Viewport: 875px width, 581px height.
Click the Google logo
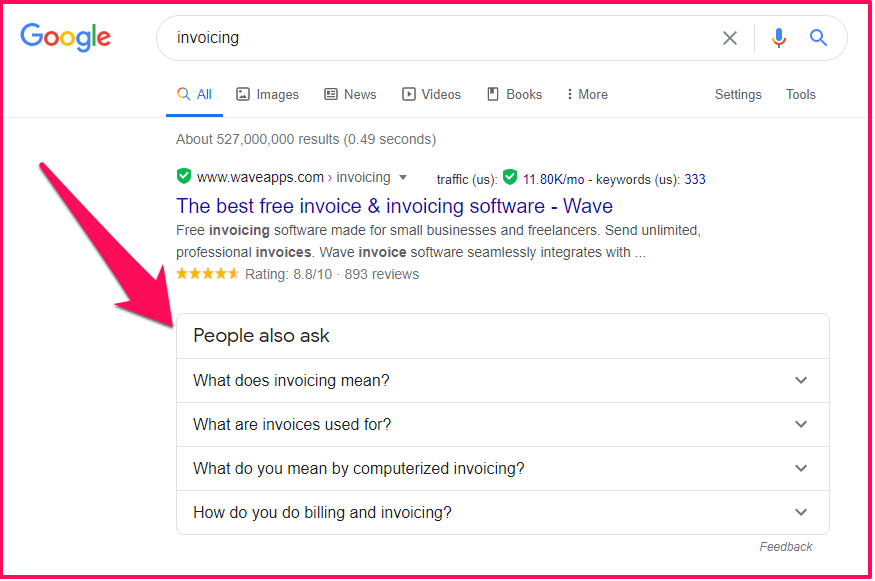[x=66, y=38]
